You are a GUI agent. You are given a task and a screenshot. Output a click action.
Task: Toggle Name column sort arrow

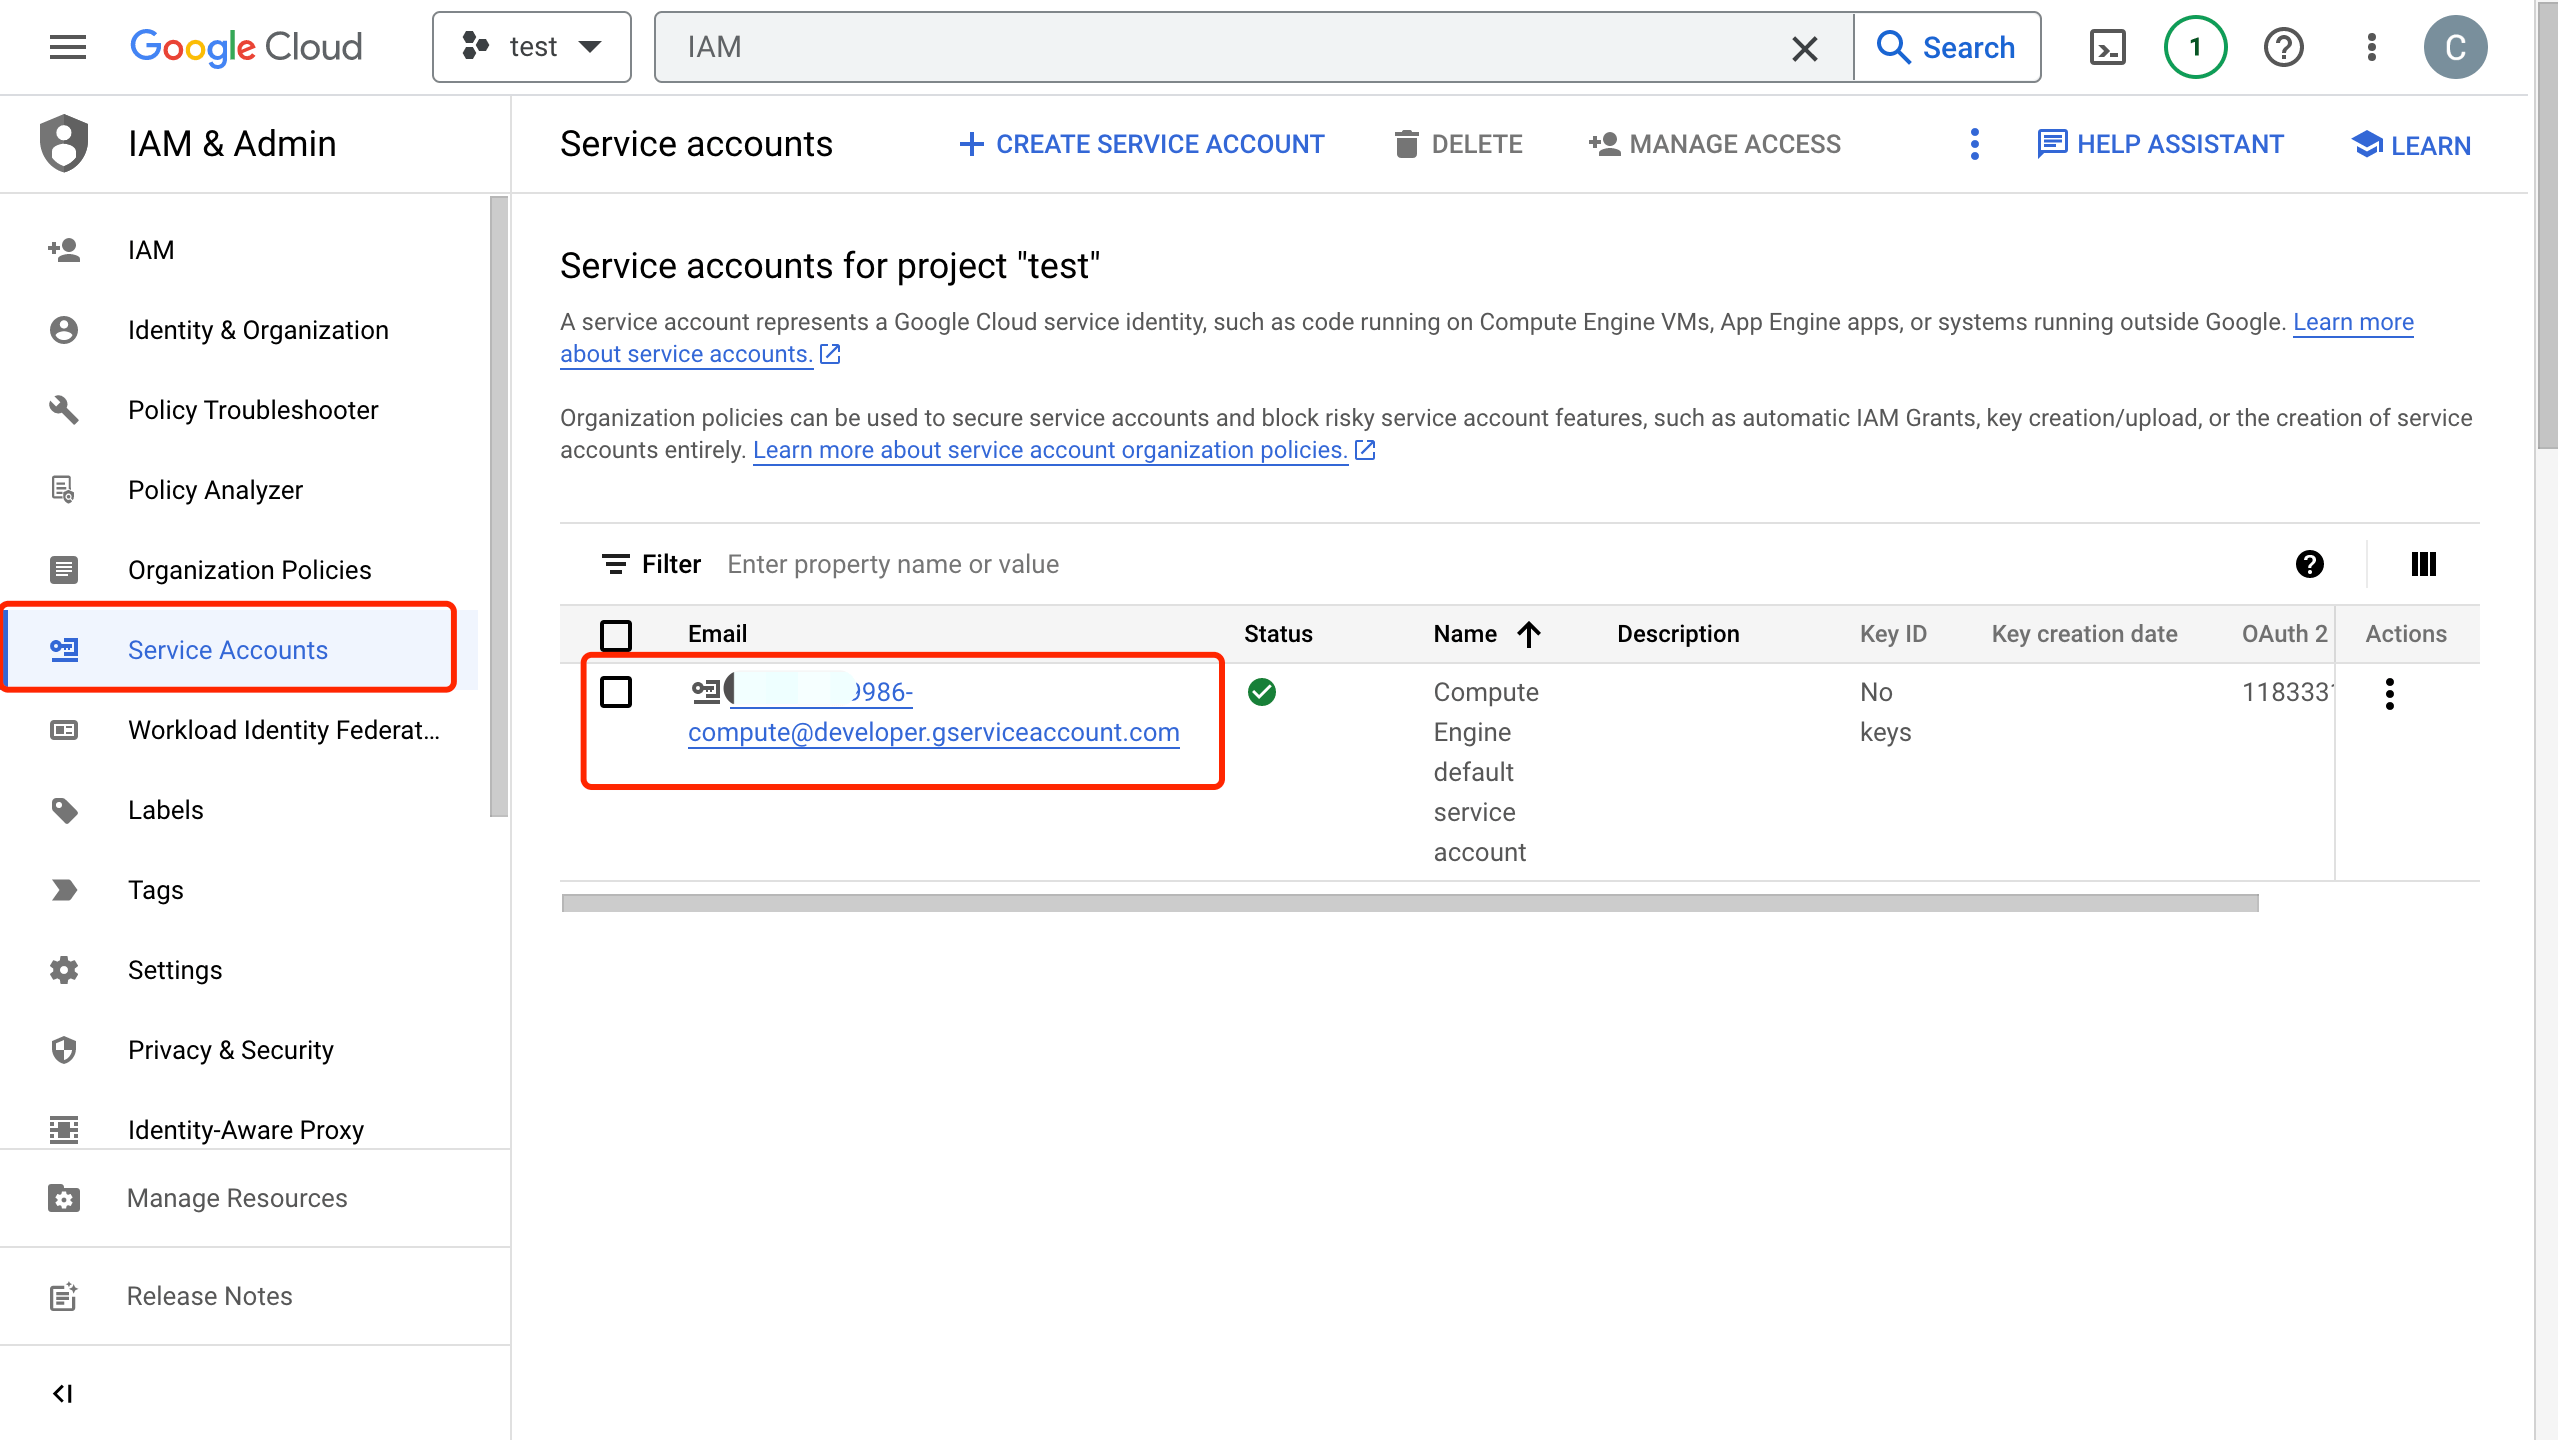click(1528, 634)
